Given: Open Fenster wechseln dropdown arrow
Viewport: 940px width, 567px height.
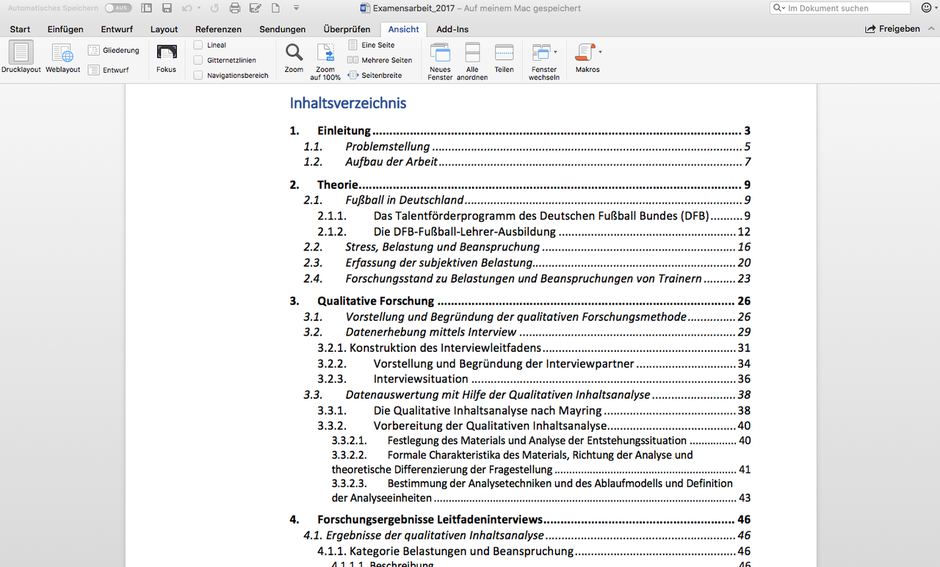Looking at the screenshot, I should (x=555, y=52).
